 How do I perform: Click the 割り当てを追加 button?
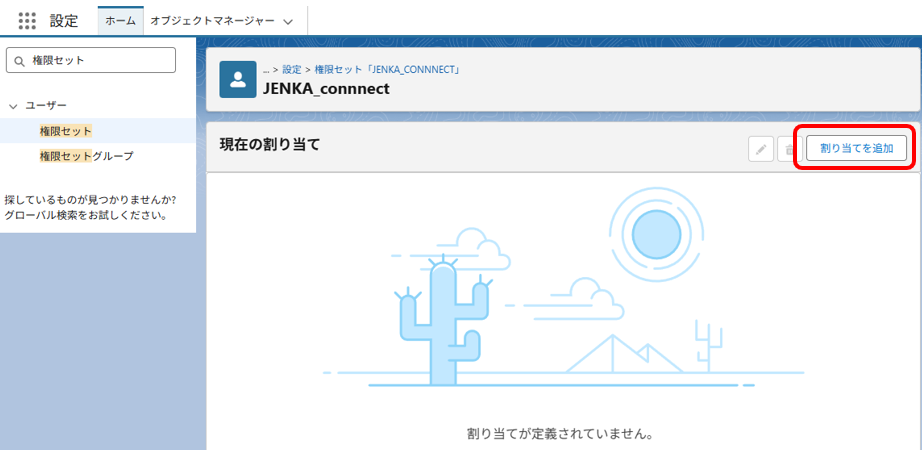856,148
